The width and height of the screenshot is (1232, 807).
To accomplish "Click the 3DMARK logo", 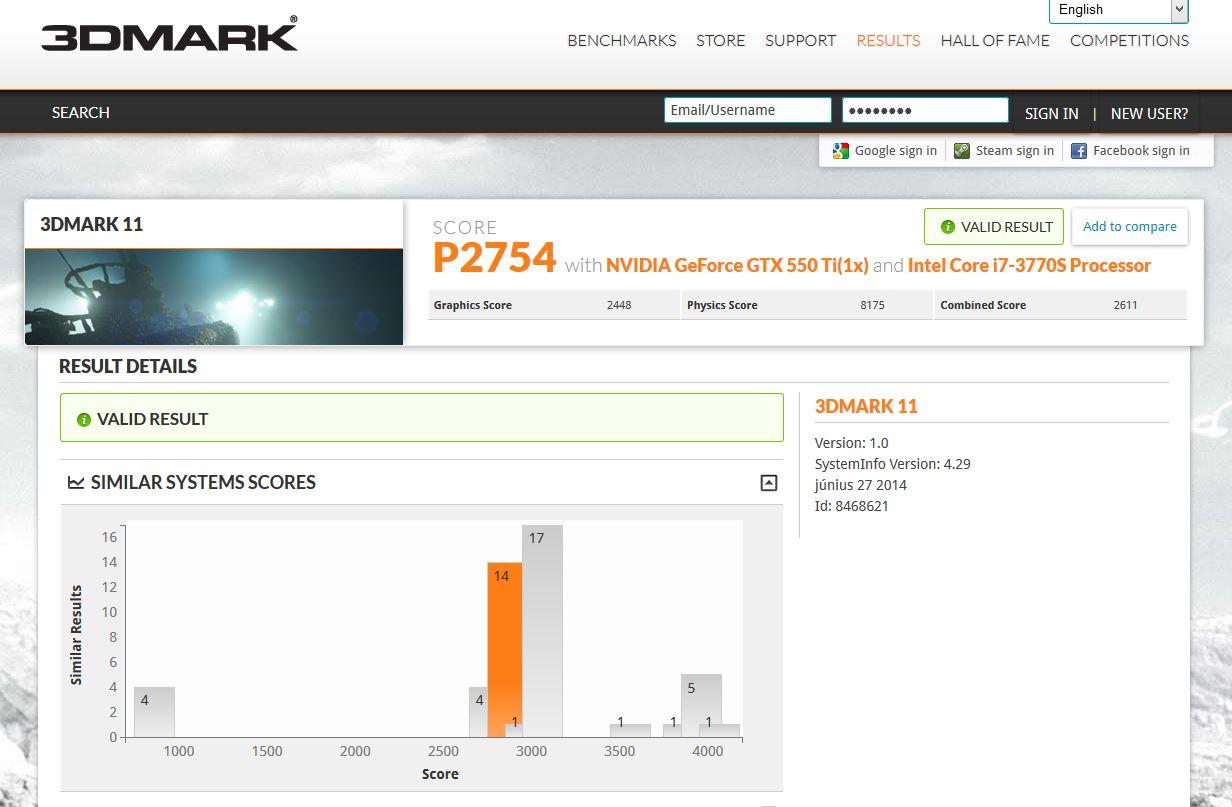I will click(x=169, y=35).
